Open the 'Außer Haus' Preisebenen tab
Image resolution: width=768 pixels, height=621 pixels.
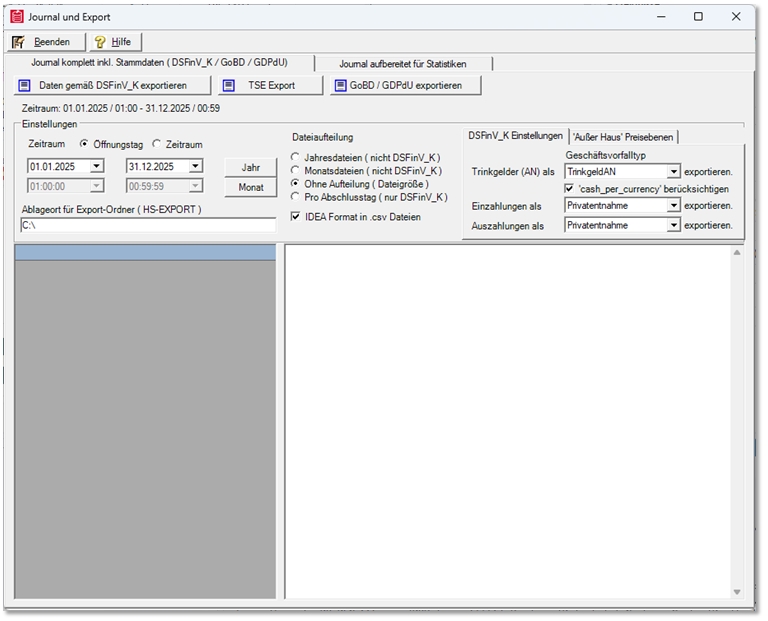624,136
